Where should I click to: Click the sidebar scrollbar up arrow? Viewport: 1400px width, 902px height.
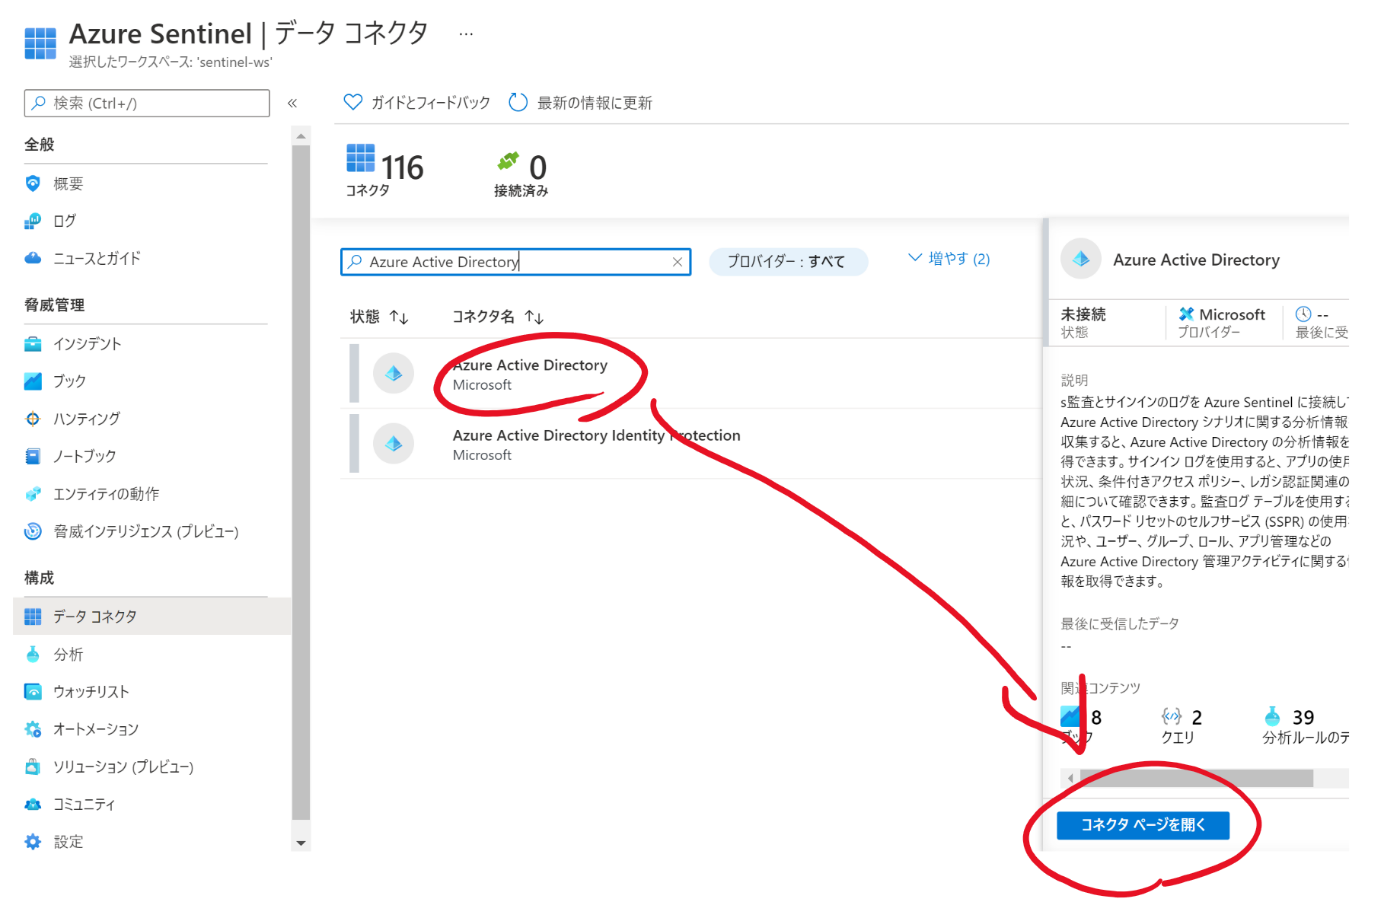[x=301, y=135]
